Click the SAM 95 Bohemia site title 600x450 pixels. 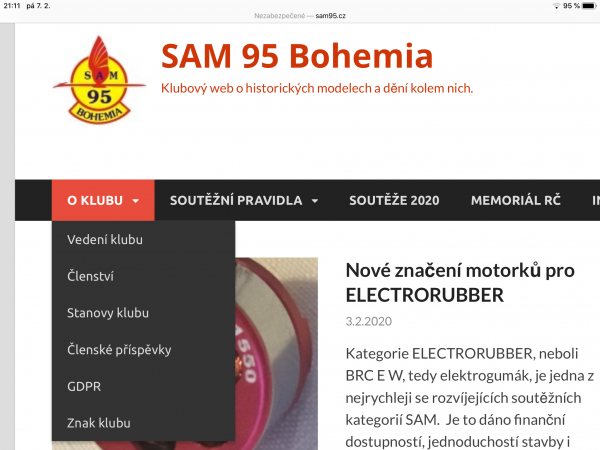(x=297, y=56)
